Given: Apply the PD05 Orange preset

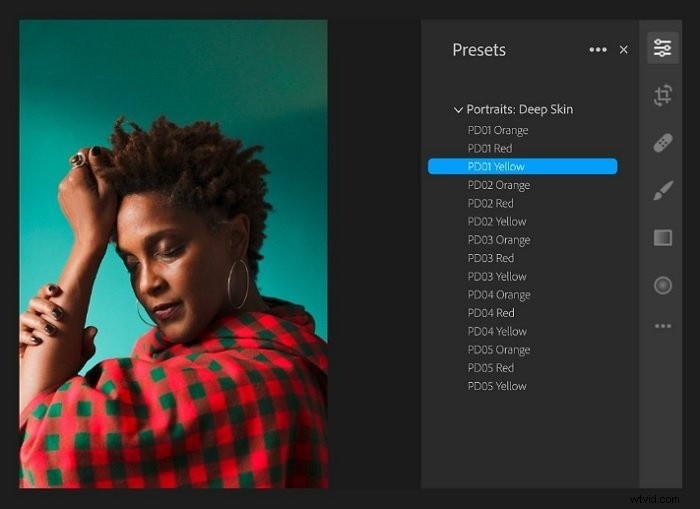Looking at the screenshot, I should pyautogui.click(x=499, y=350).
